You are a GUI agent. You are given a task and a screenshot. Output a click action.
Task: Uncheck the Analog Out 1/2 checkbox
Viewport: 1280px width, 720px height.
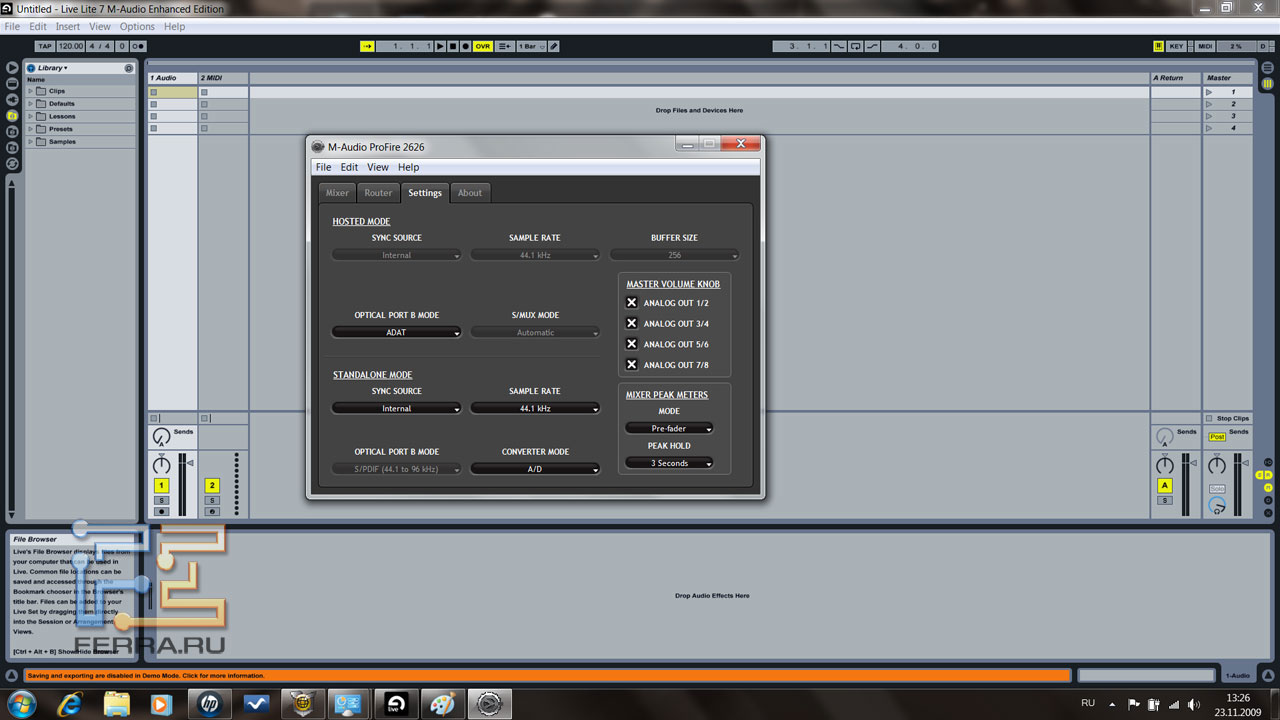631,303
